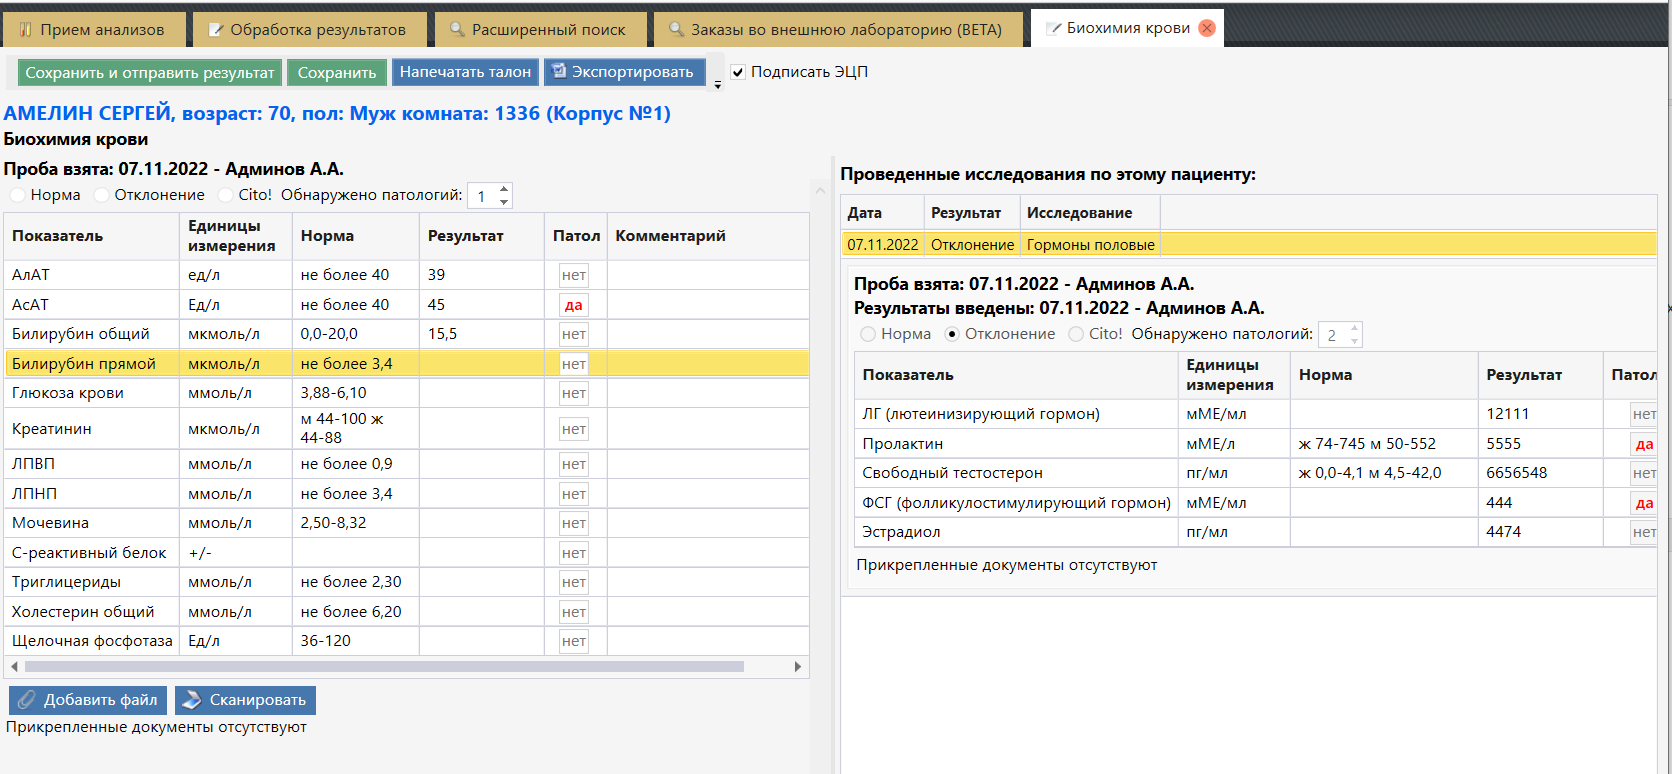The image size is (1672, 774).
Task: Close the Биохимия крови tab
Action: pyautogui.click(x=1207, y=28)
